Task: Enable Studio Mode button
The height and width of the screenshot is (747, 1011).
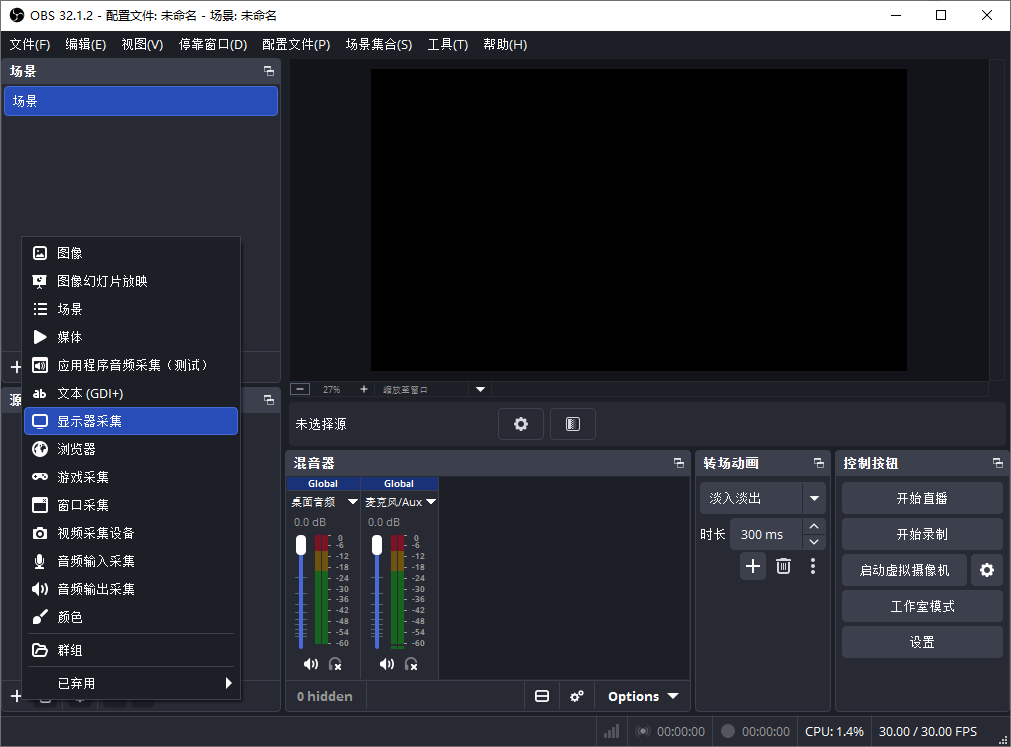Action: click(922, 606)
